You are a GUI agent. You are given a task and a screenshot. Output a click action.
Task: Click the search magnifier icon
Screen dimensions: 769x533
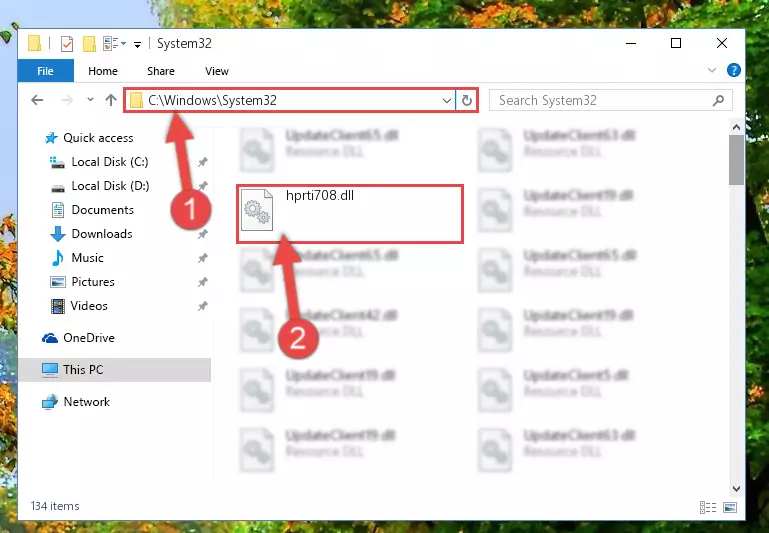[x=718, y=101]
